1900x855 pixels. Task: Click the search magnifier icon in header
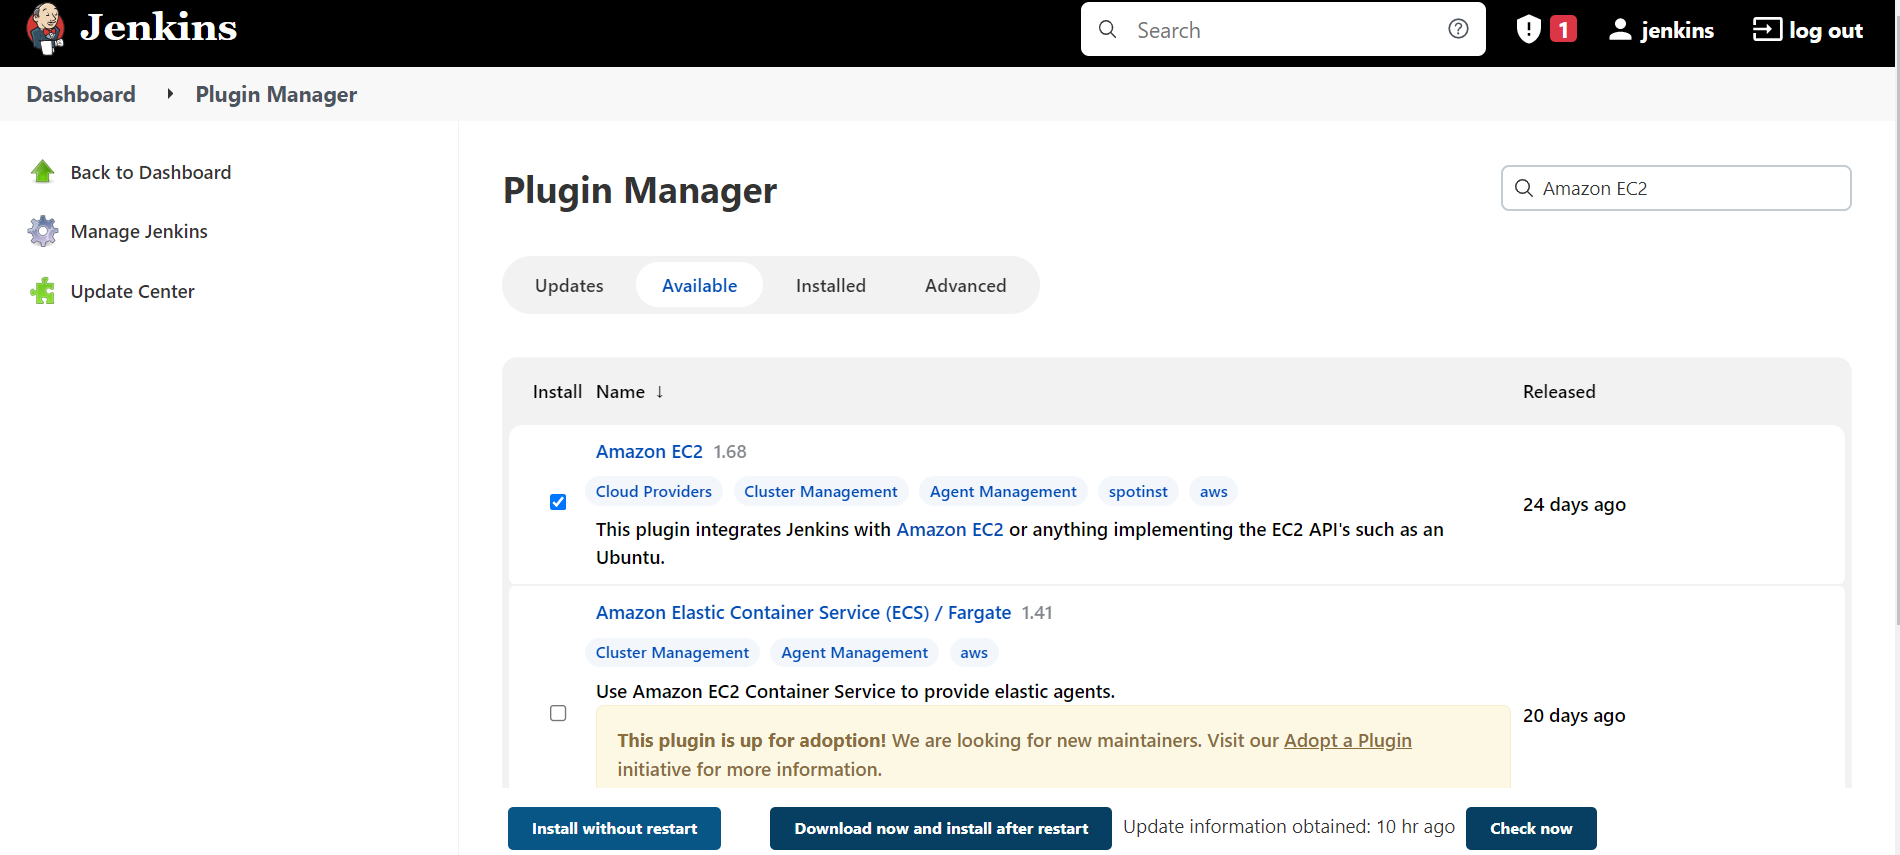(x=1107, y=30)
